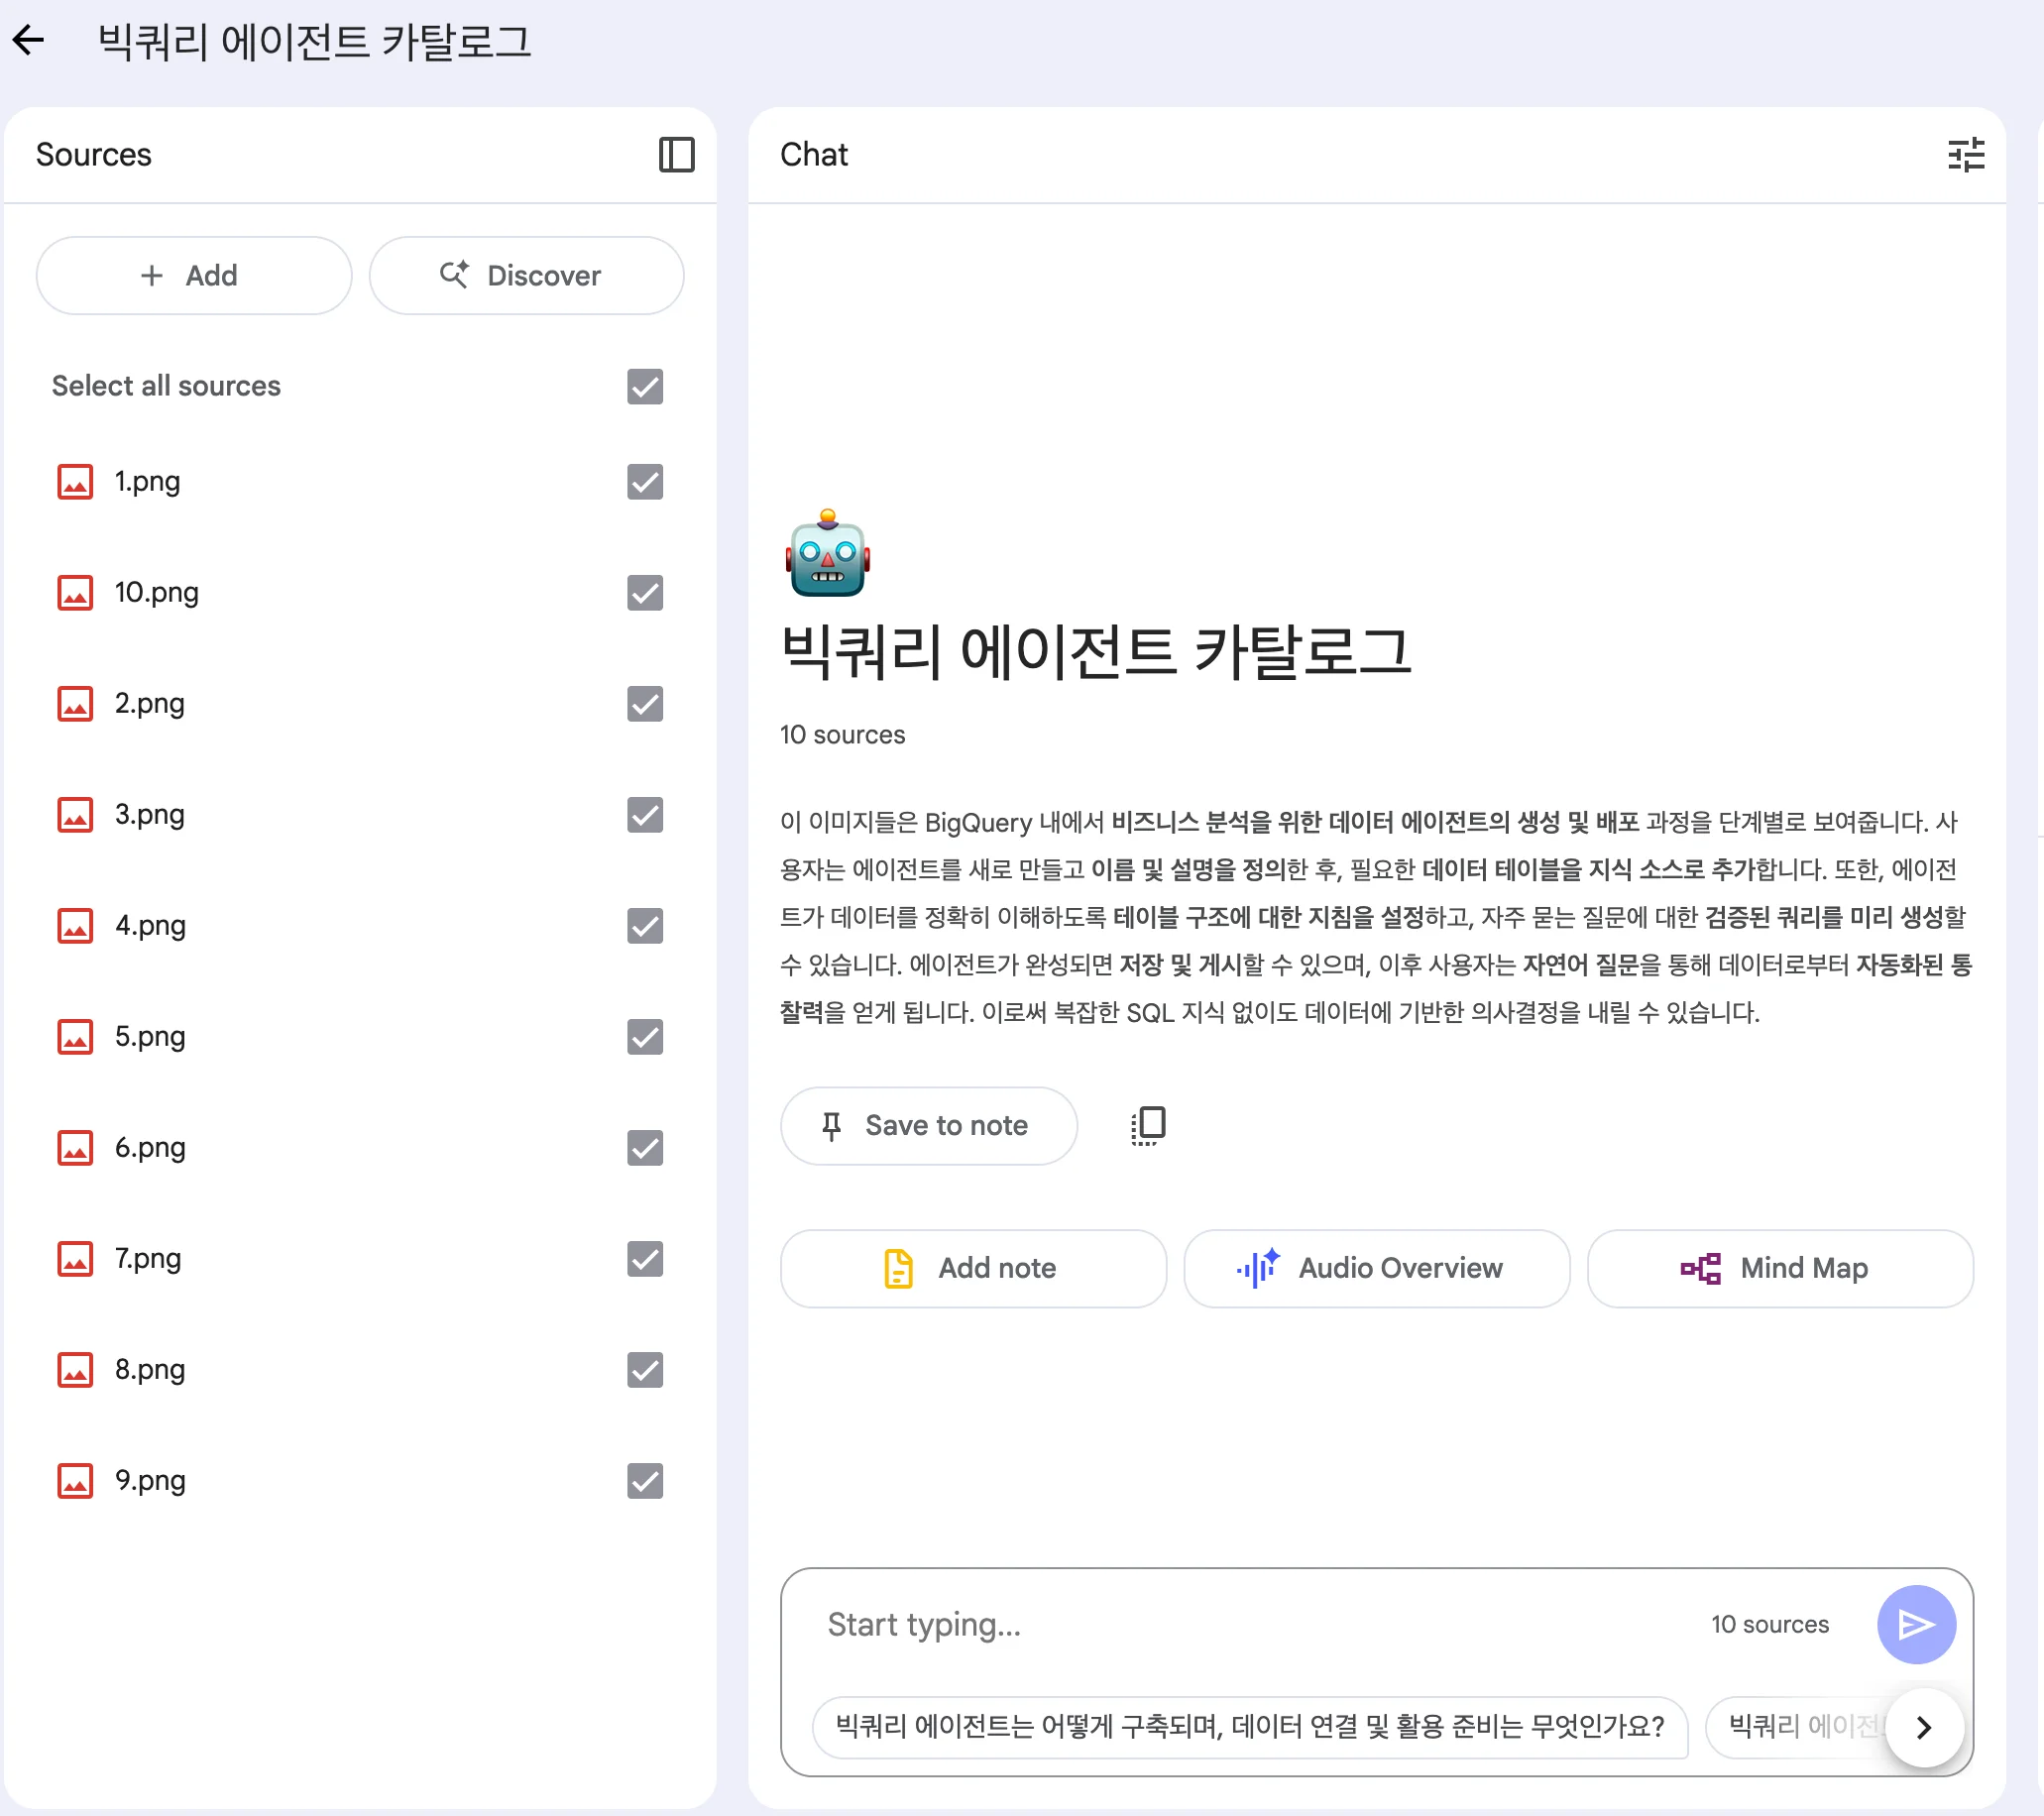This screenshot has height=1816, width=2044.
Task: Click the image icon next to 7.png
Action: click(75, 1259)
